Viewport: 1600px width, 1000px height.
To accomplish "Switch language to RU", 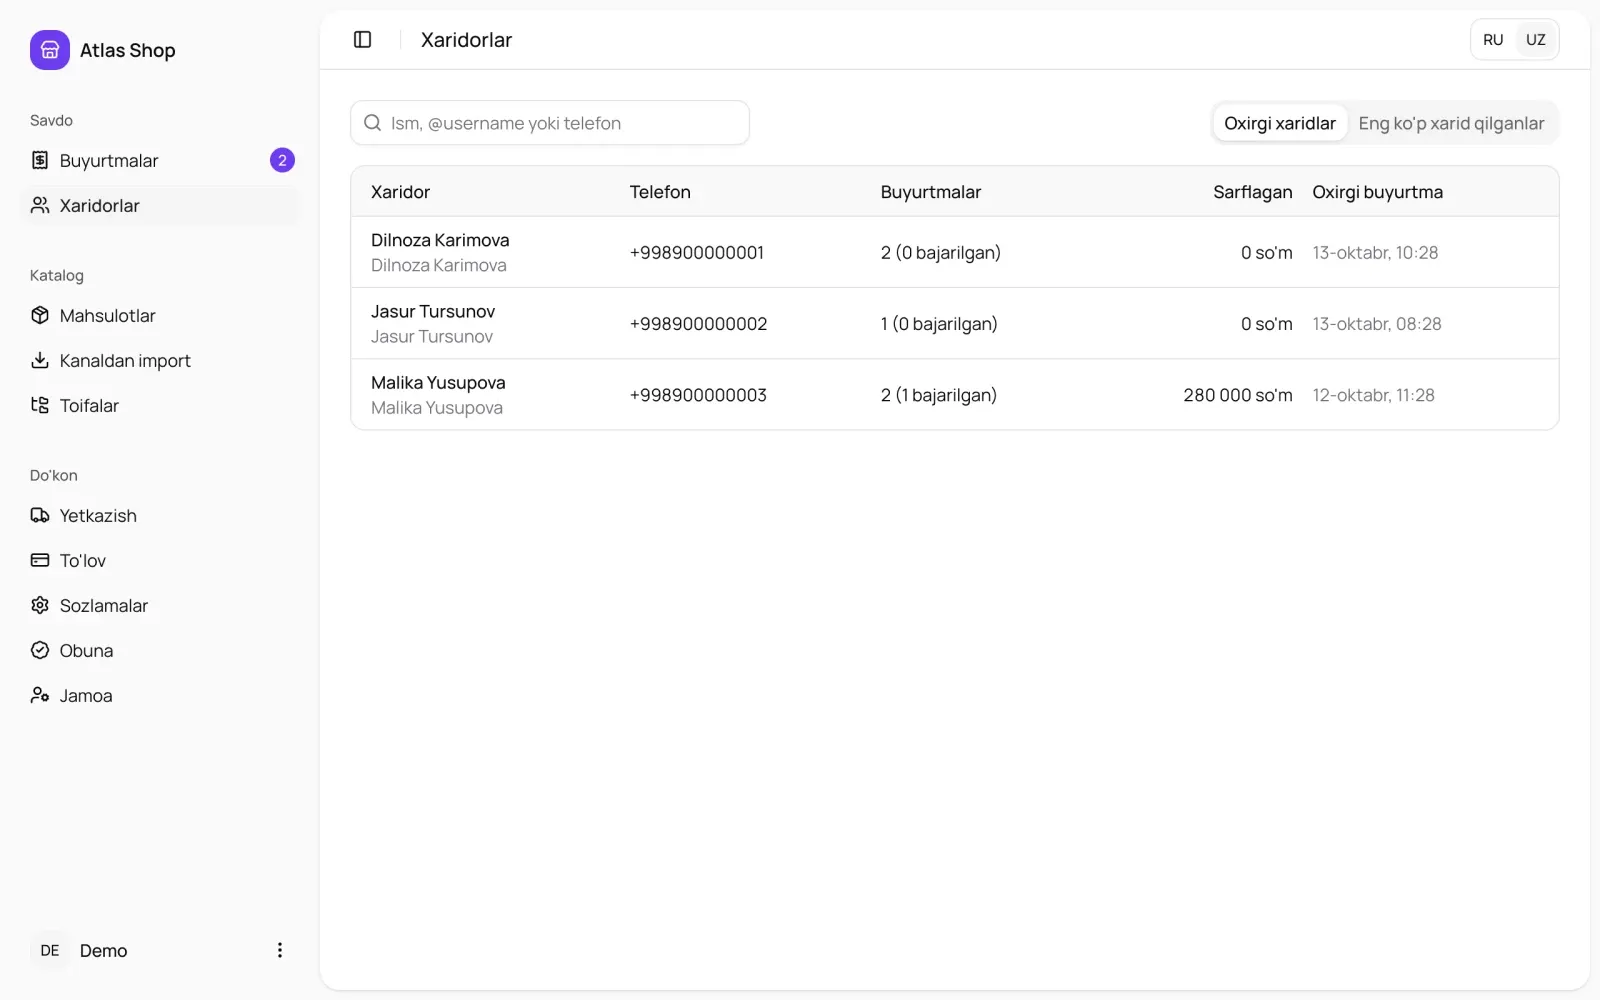I will pyautogui.click(x=1493, y=40).
